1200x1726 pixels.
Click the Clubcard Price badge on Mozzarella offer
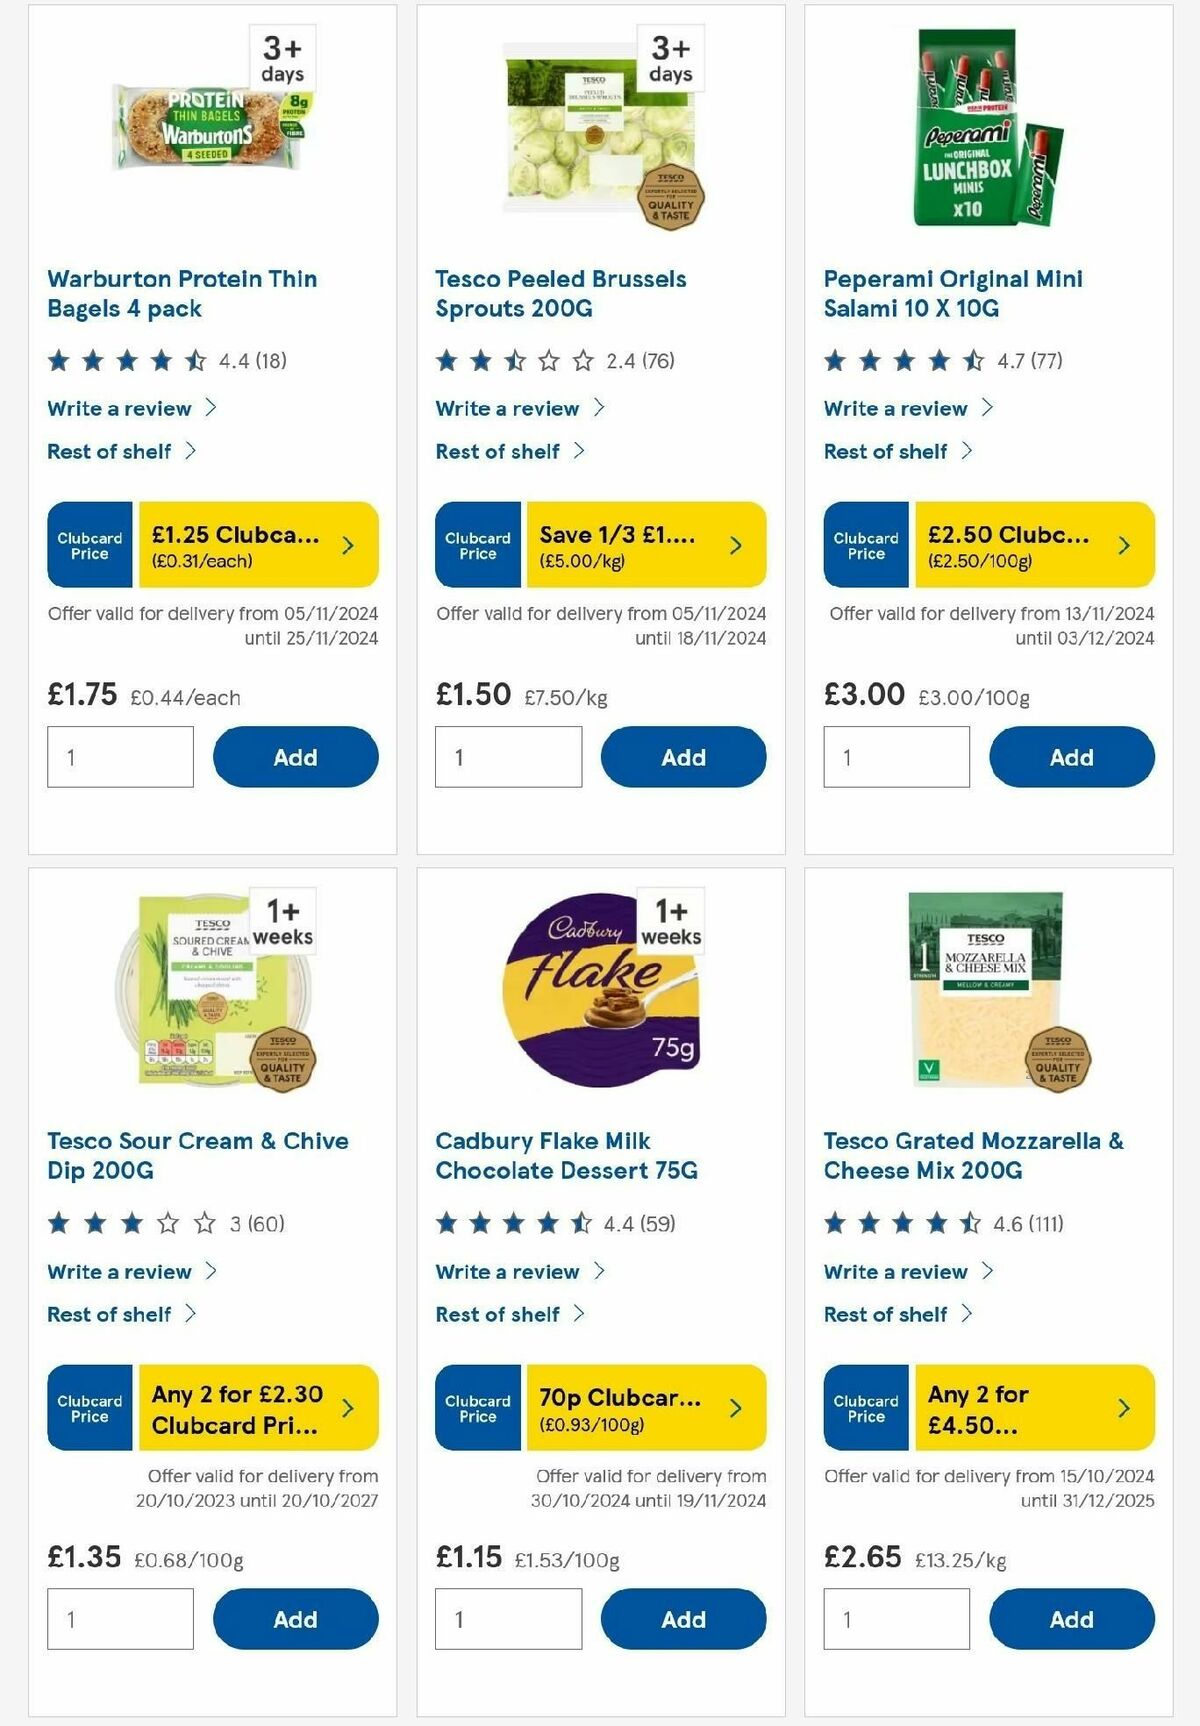865,1407
